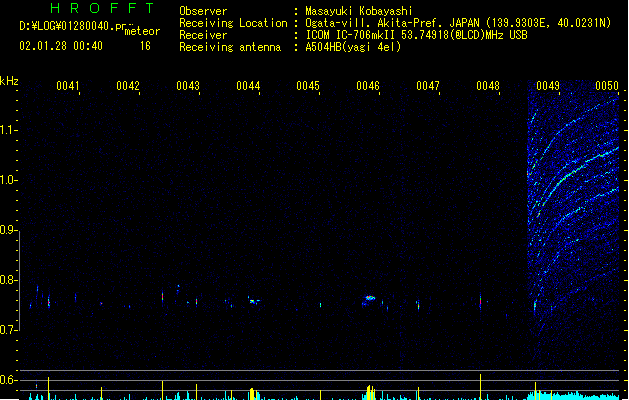Viewport: 629px width, 400px height.
Task: Click the 0.6 kHz axis label
Action: pos(8,380)
